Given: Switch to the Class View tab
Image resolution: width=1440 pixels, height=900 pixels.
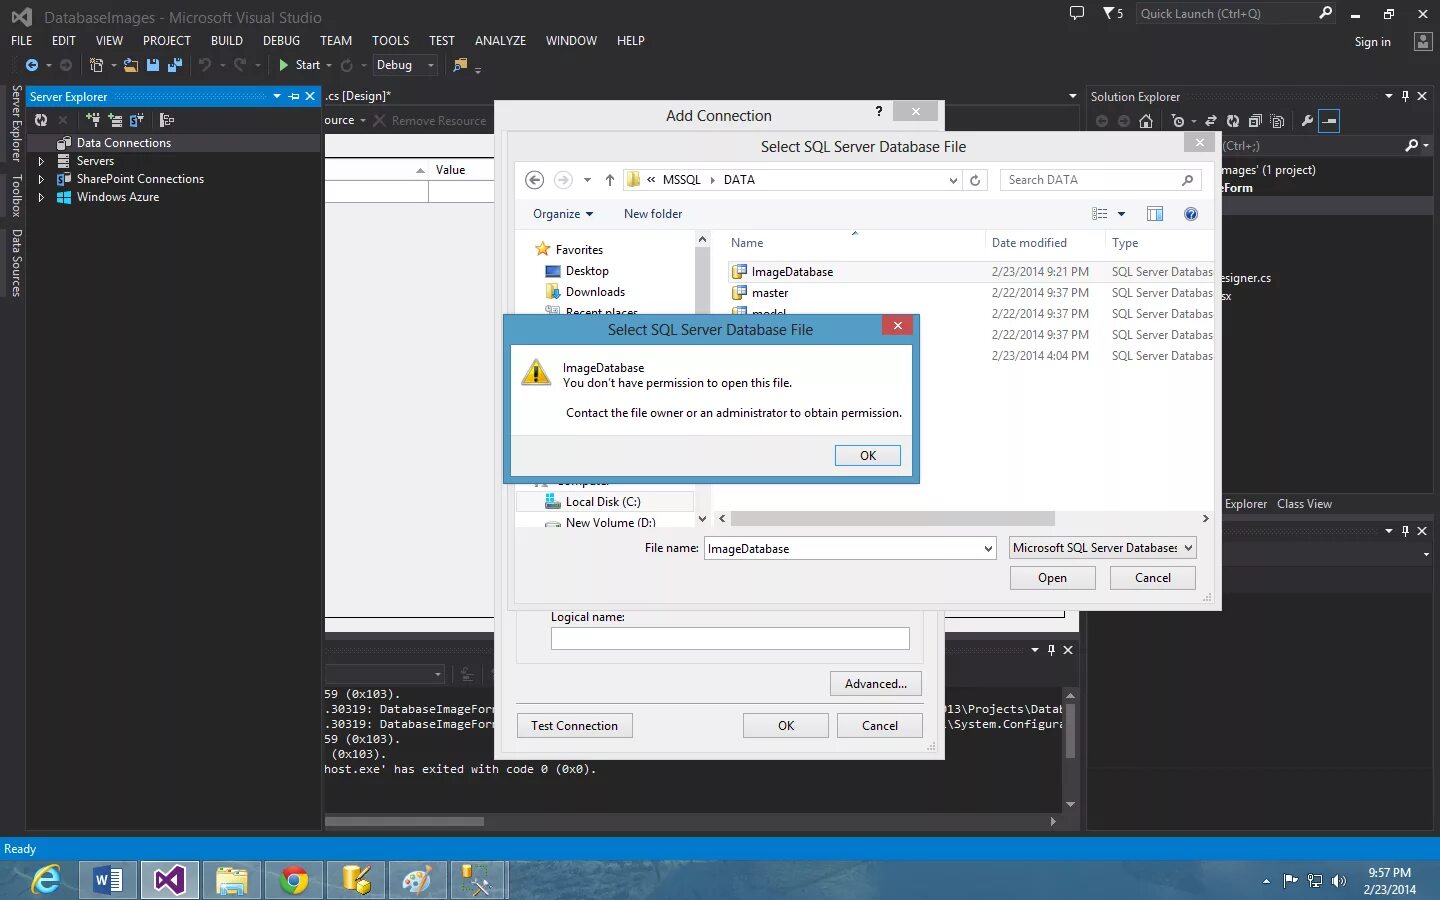Looking at the screenshot, I should [x=1304, y=504].
